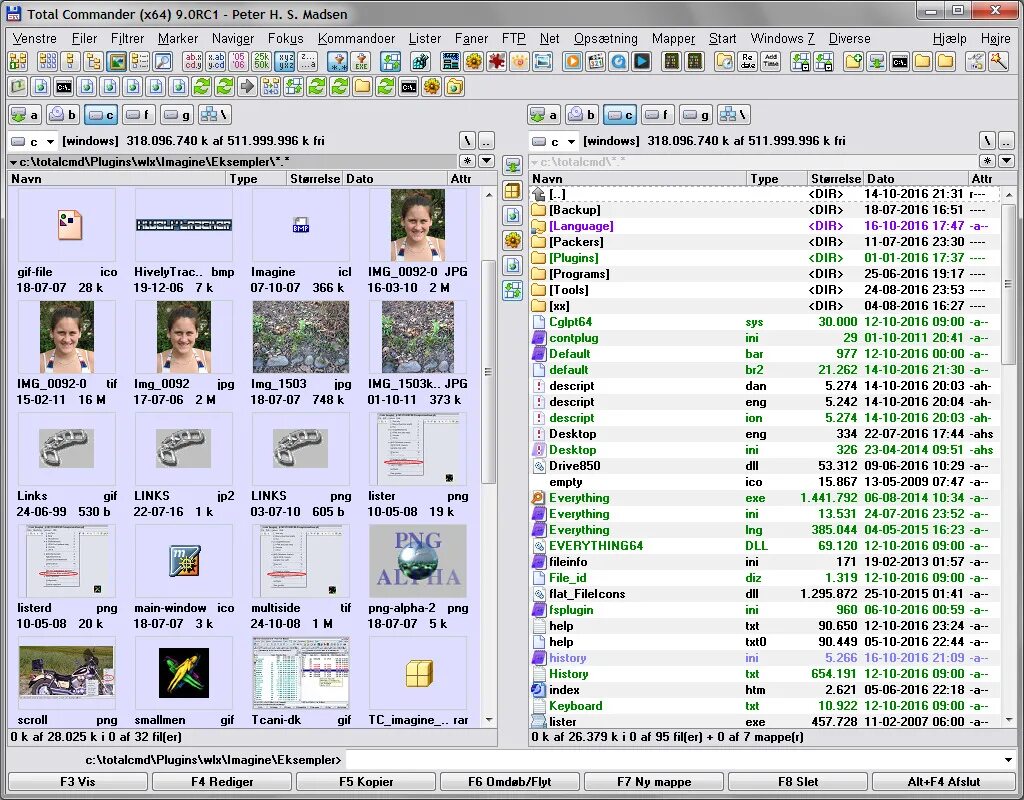The height and width of the screenshot is (800, 1024).
Task: Click the Redate toolbar icon
Action: click(x=748, y=61)
